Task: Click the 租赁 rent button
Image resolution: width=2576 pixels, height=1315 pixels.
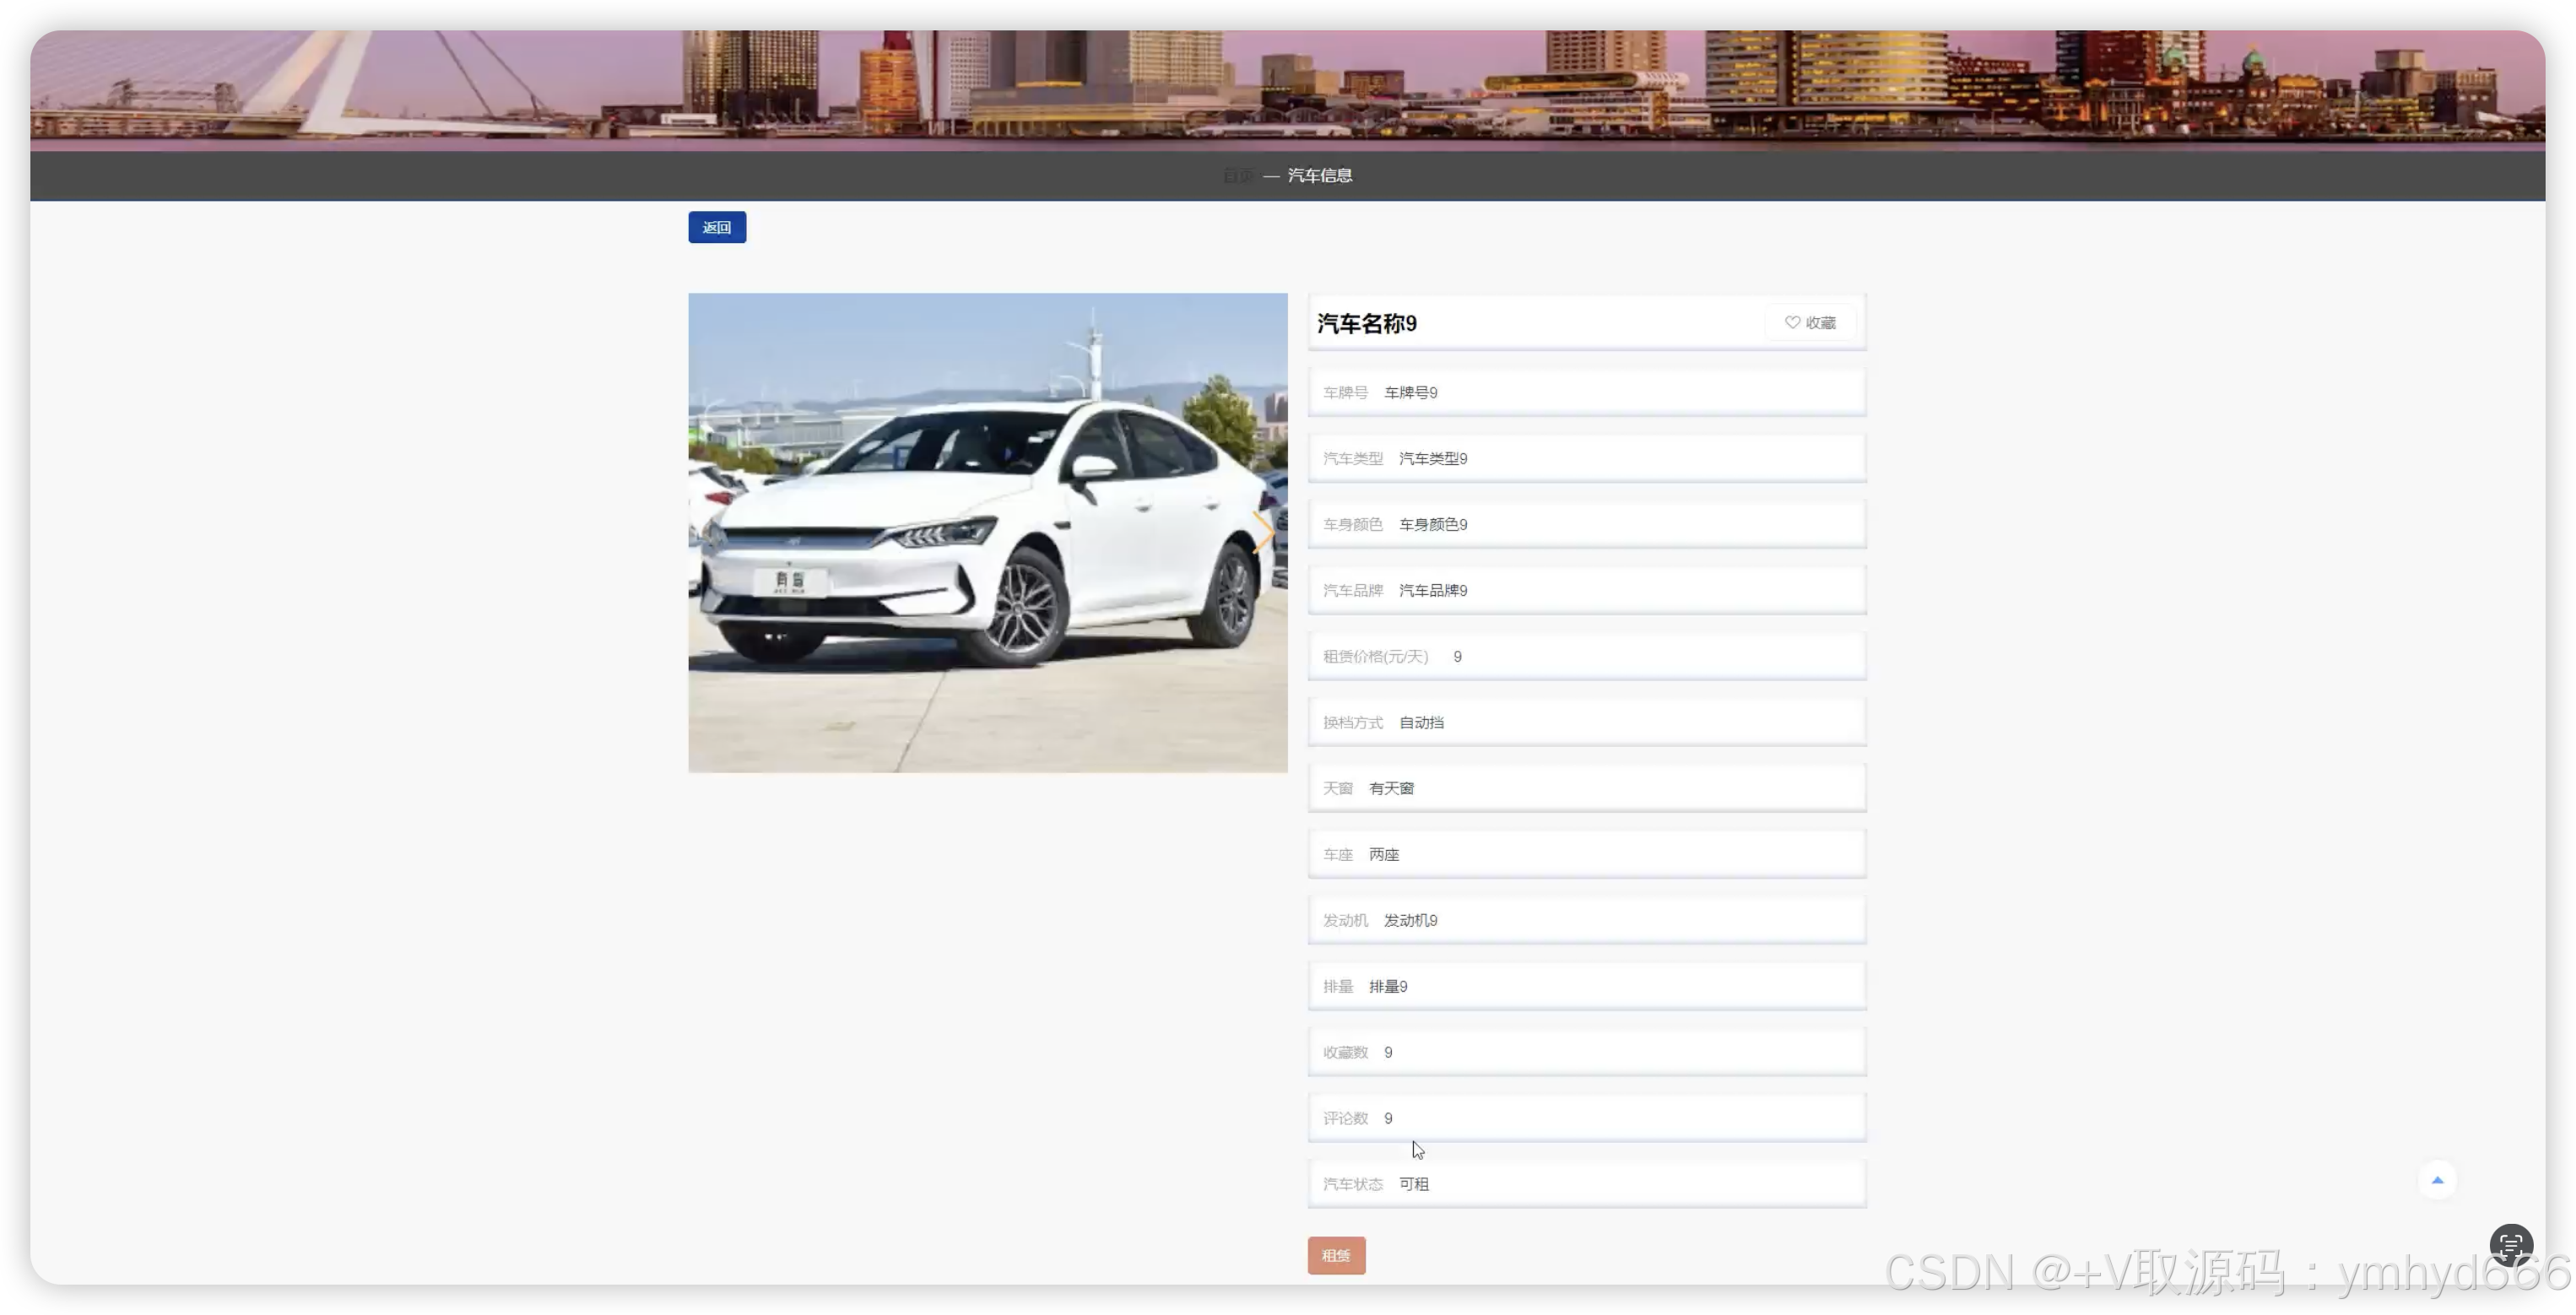Action: pos(1336,1255)
